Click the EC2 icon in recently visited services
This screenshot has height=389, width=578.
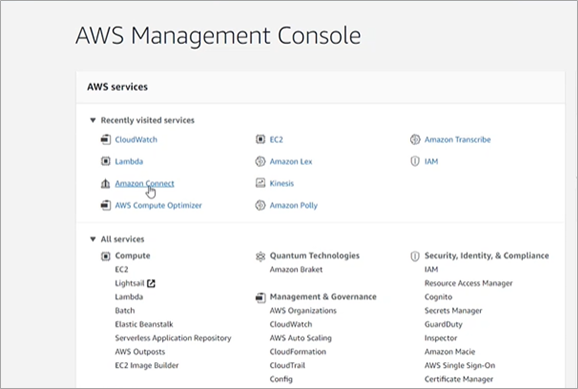tap(260, 139)
